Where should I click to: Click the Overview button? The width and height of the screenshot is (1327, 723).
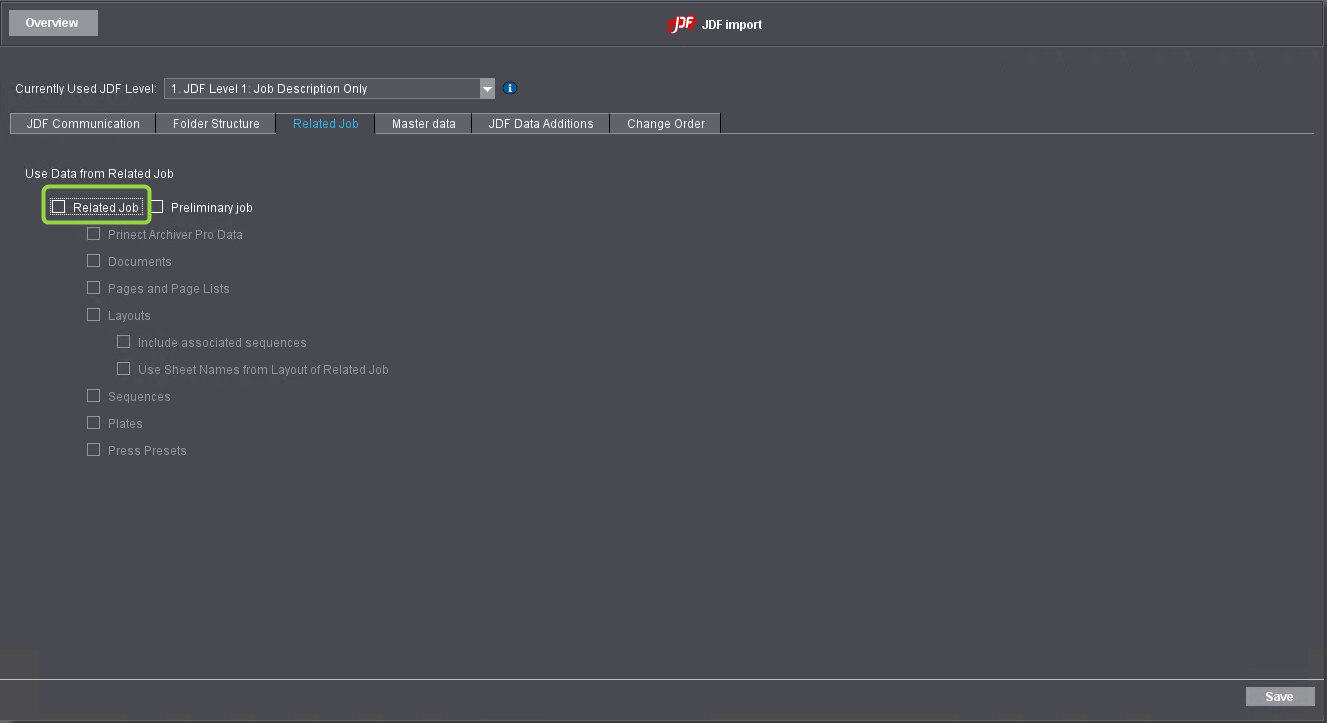point(52,22)
